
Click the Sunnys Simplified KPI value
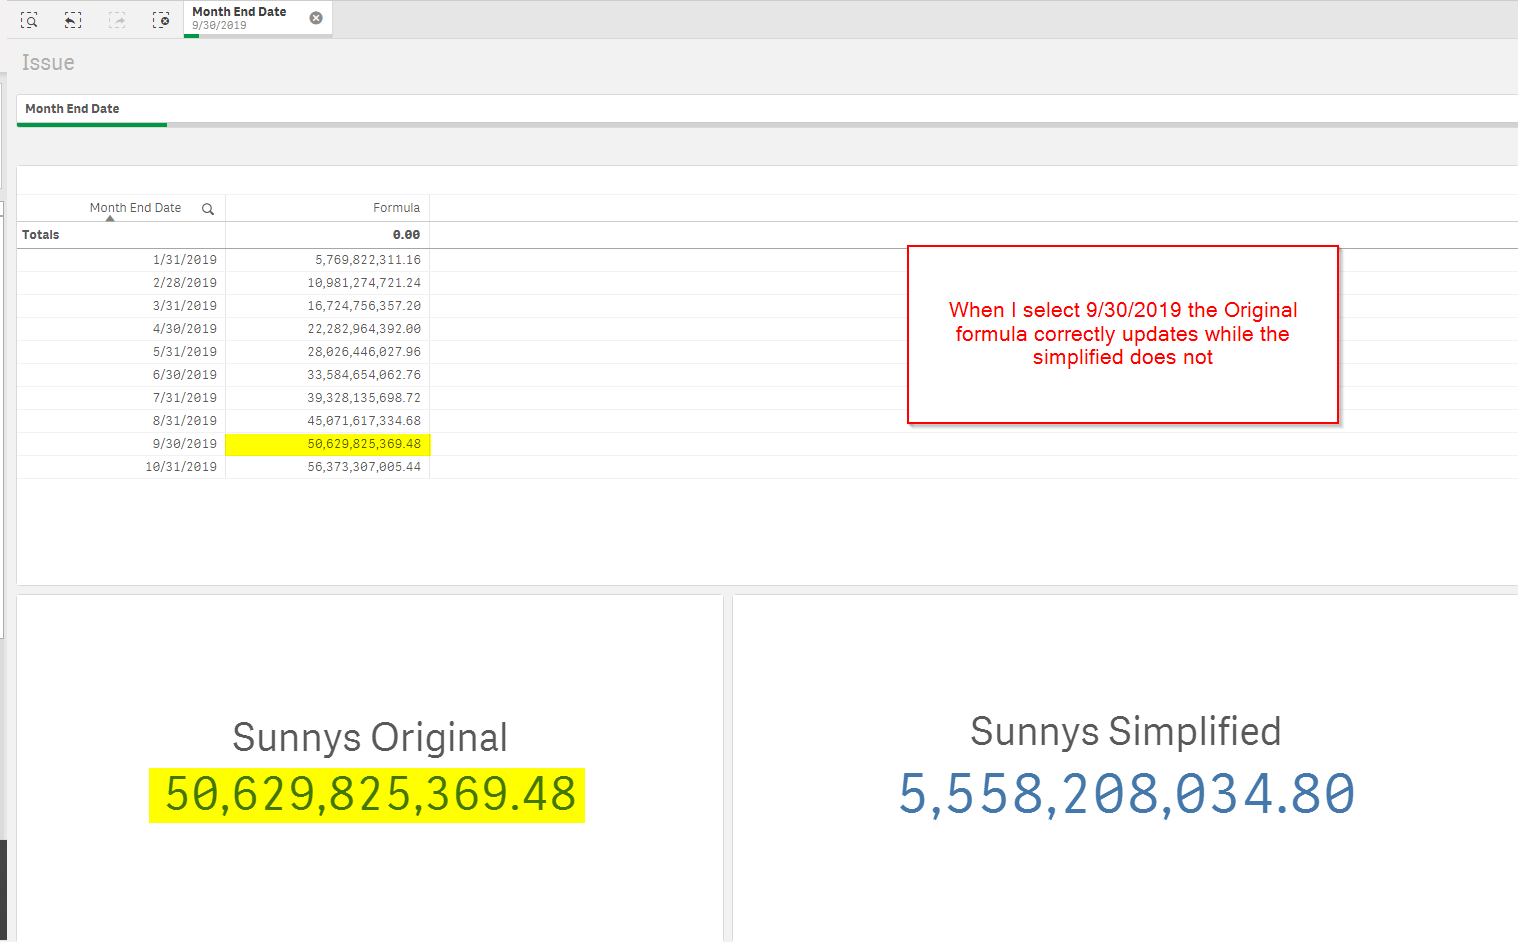pos(1126,794)
